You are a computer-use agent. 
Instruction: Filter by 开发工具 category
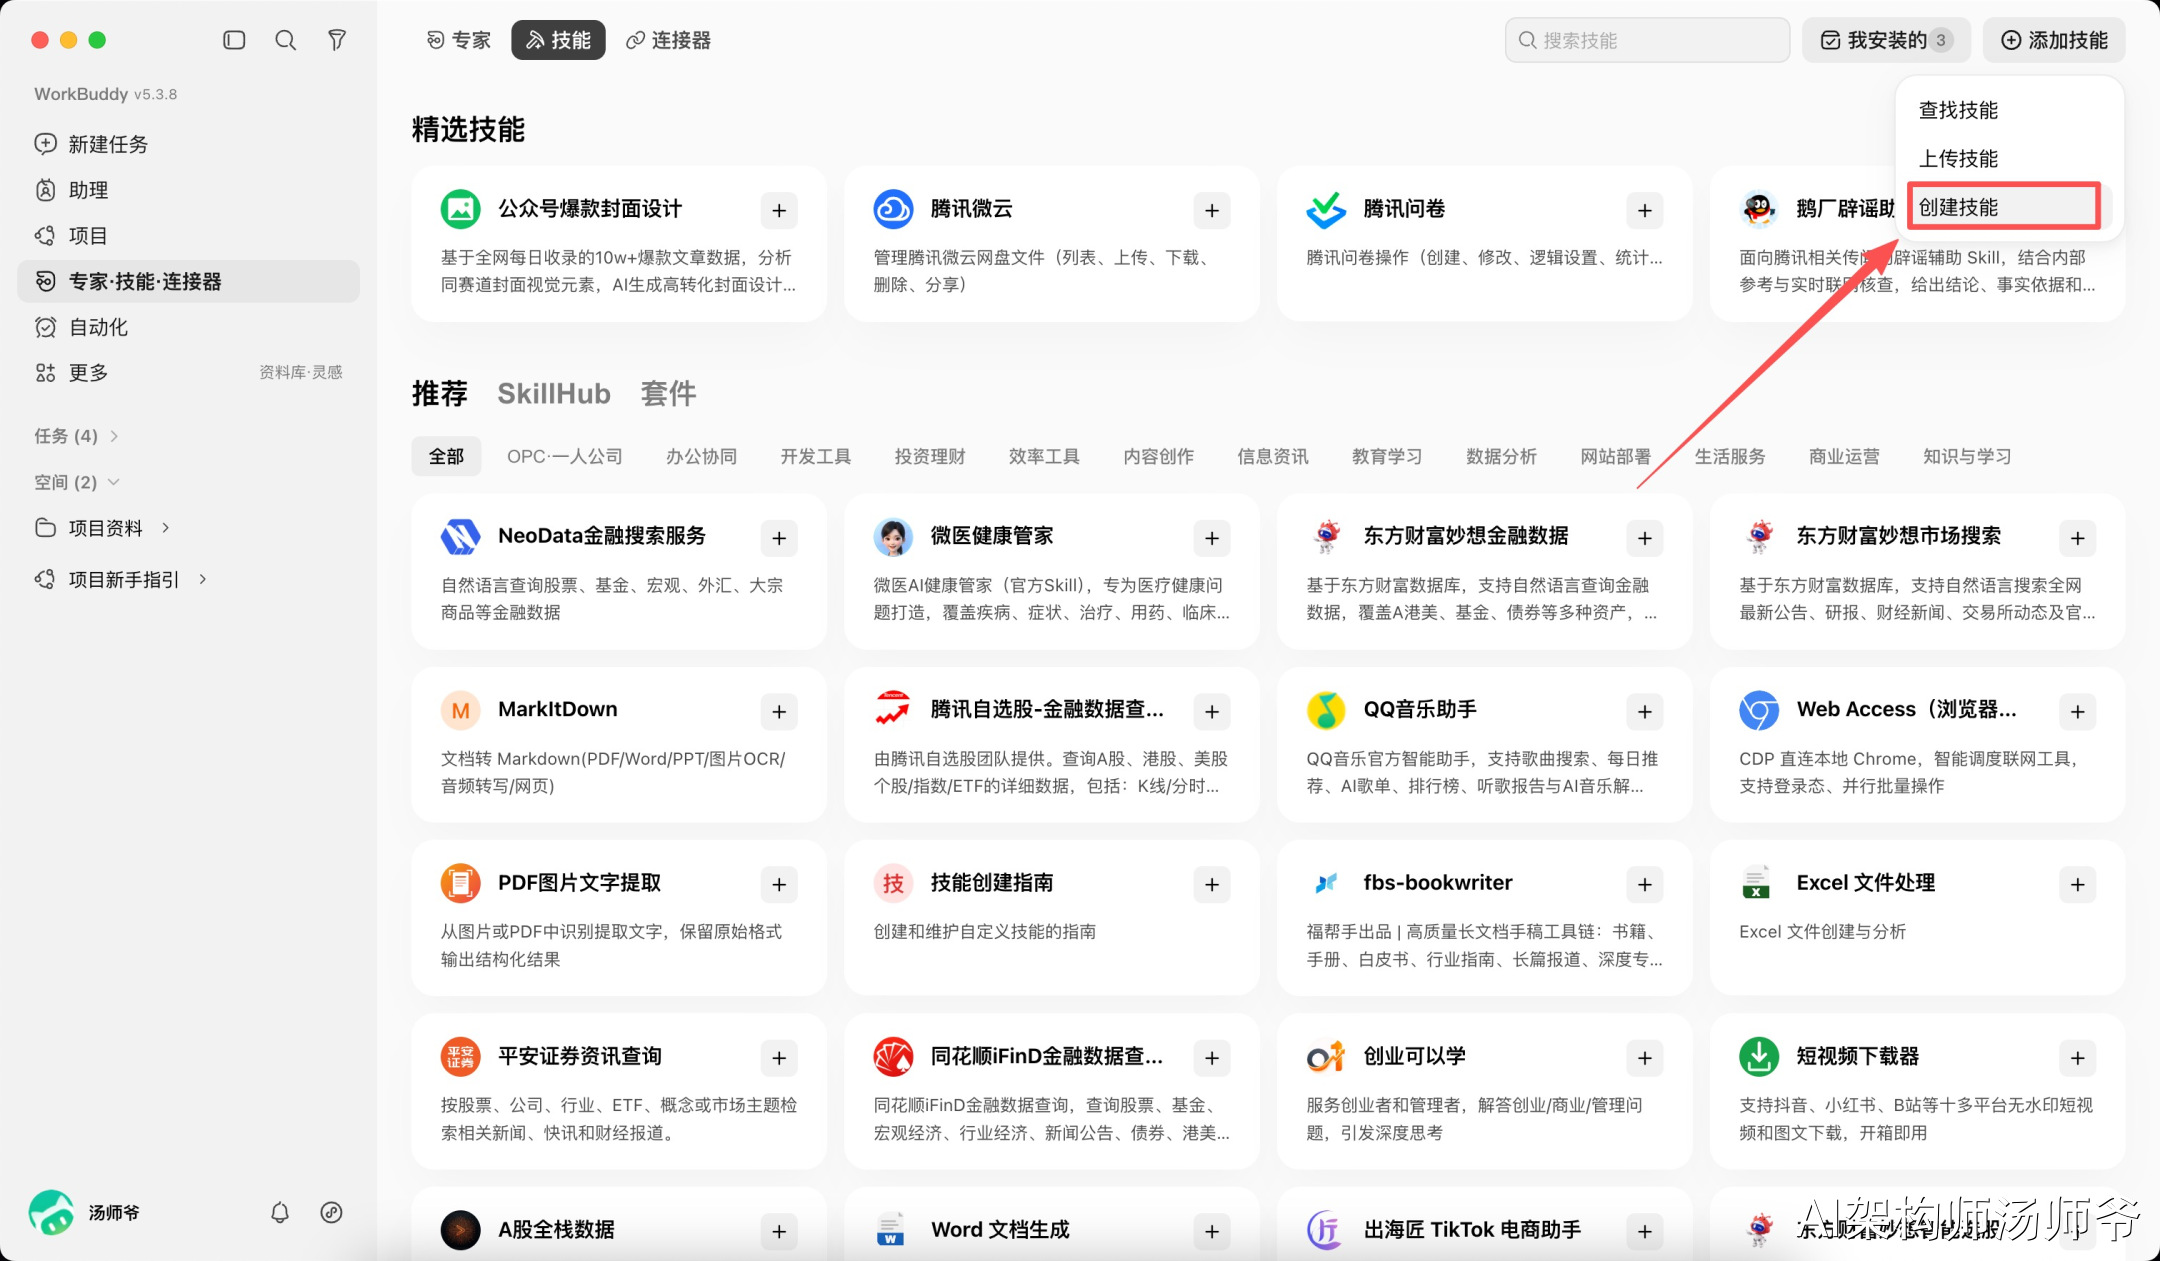pos(816,457)
